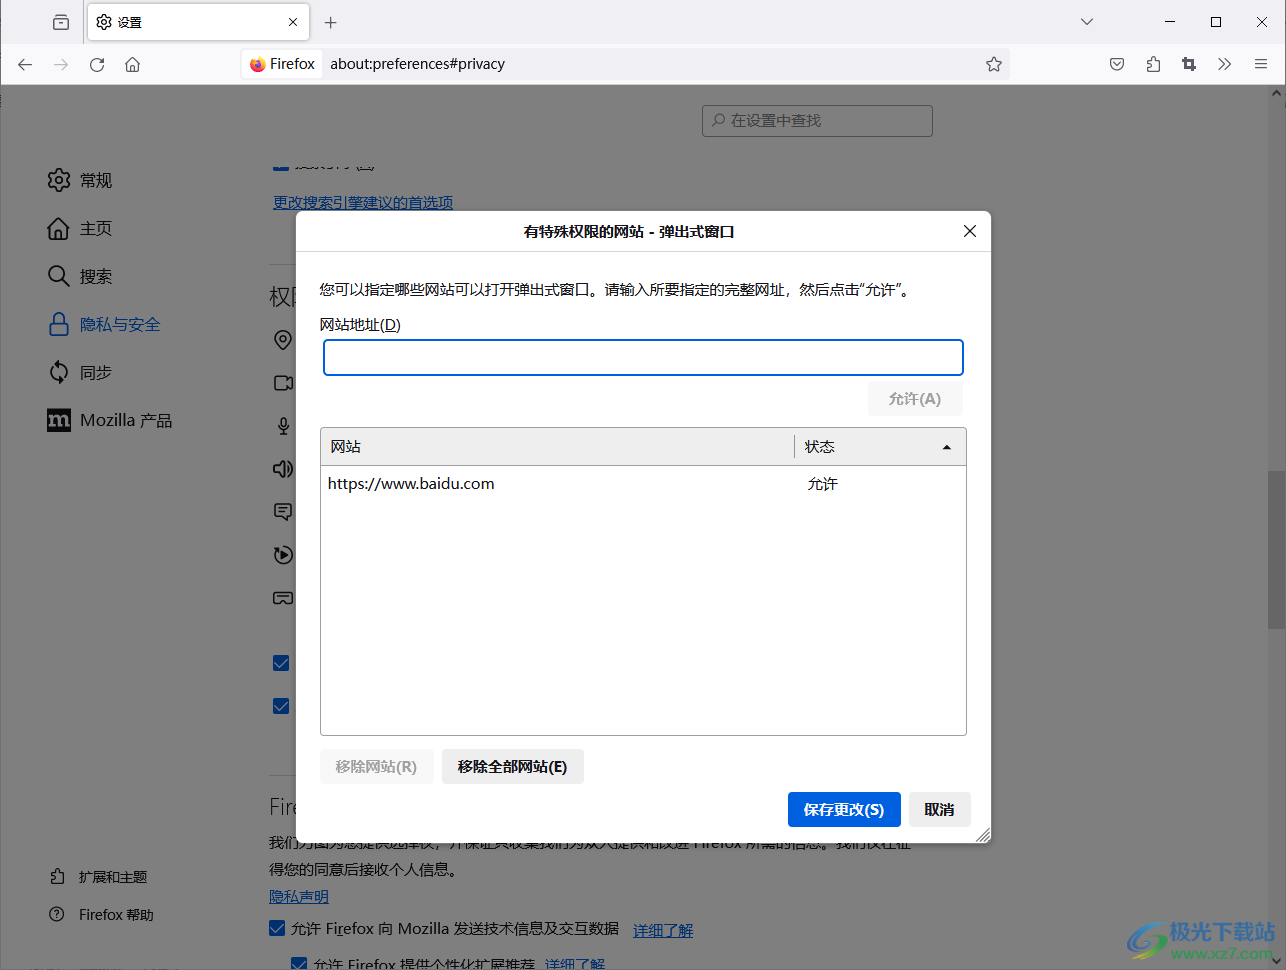Click the 取消 button
1286x970 pixels.
coord(939,810)
